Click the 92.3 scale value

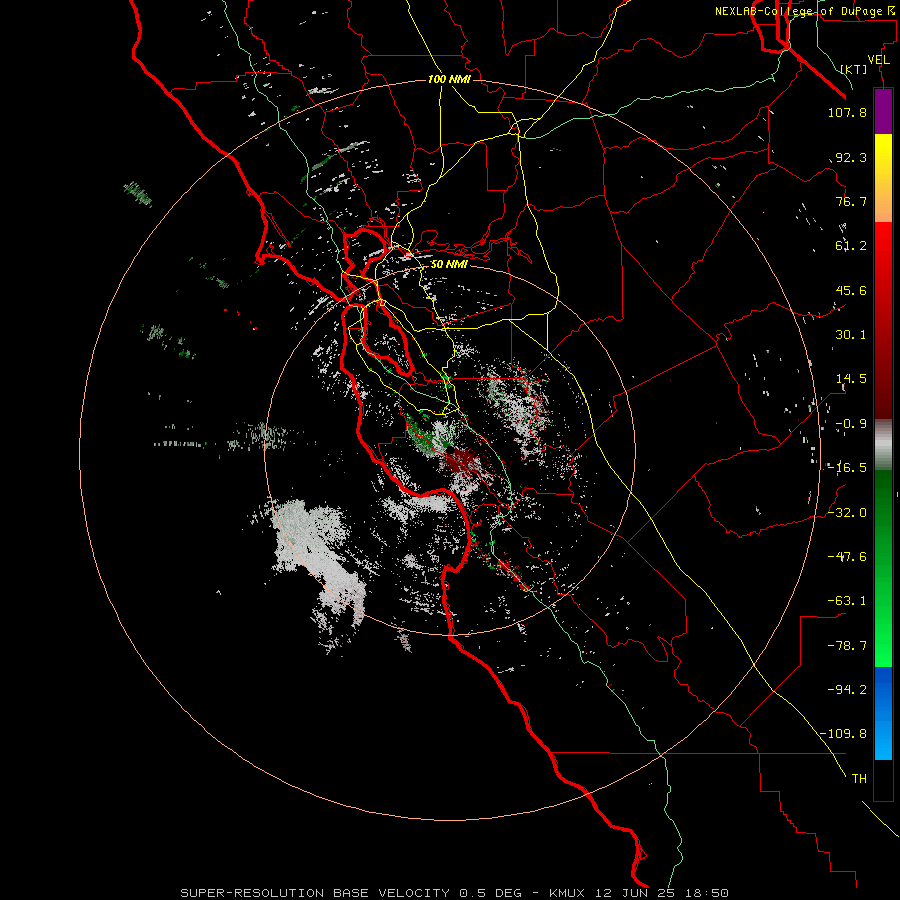coord(851,157)
